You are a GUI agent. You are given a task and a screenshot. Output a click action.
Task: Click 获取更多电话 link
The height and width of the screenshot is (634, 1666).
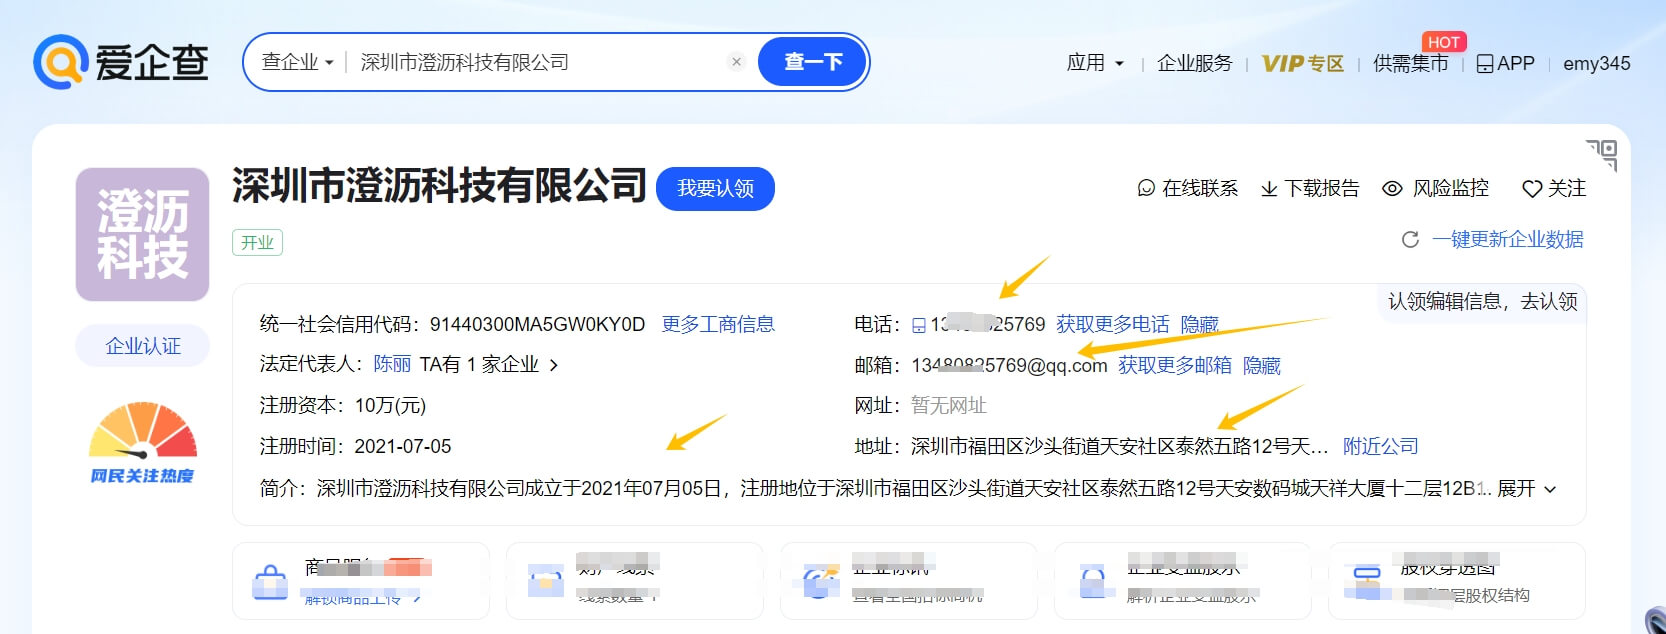pos(1112,324)
